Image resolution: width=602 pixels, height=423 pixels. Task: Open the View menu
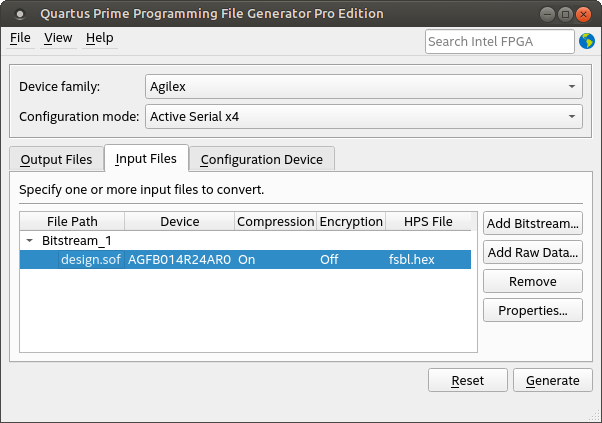click(x=58, y=38)
